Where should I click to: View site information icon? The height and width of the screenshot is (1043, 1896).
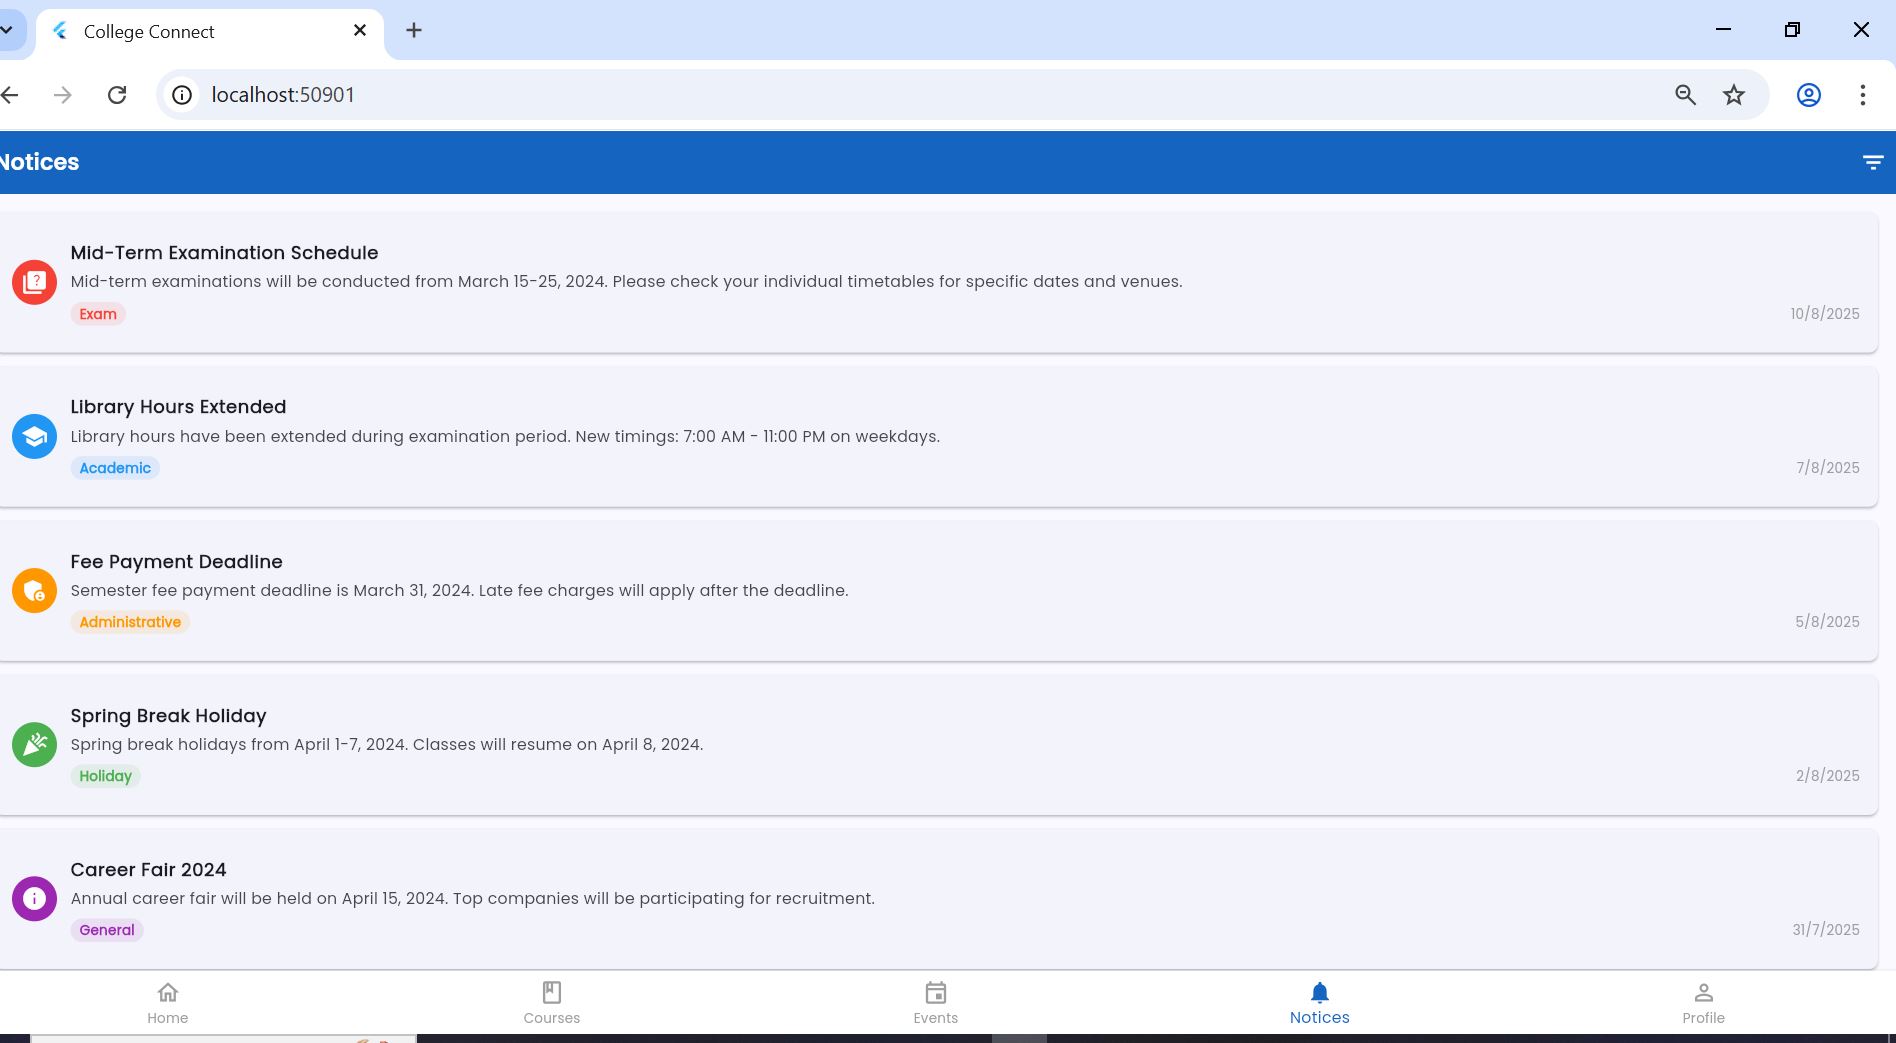[x=182, y=95]
